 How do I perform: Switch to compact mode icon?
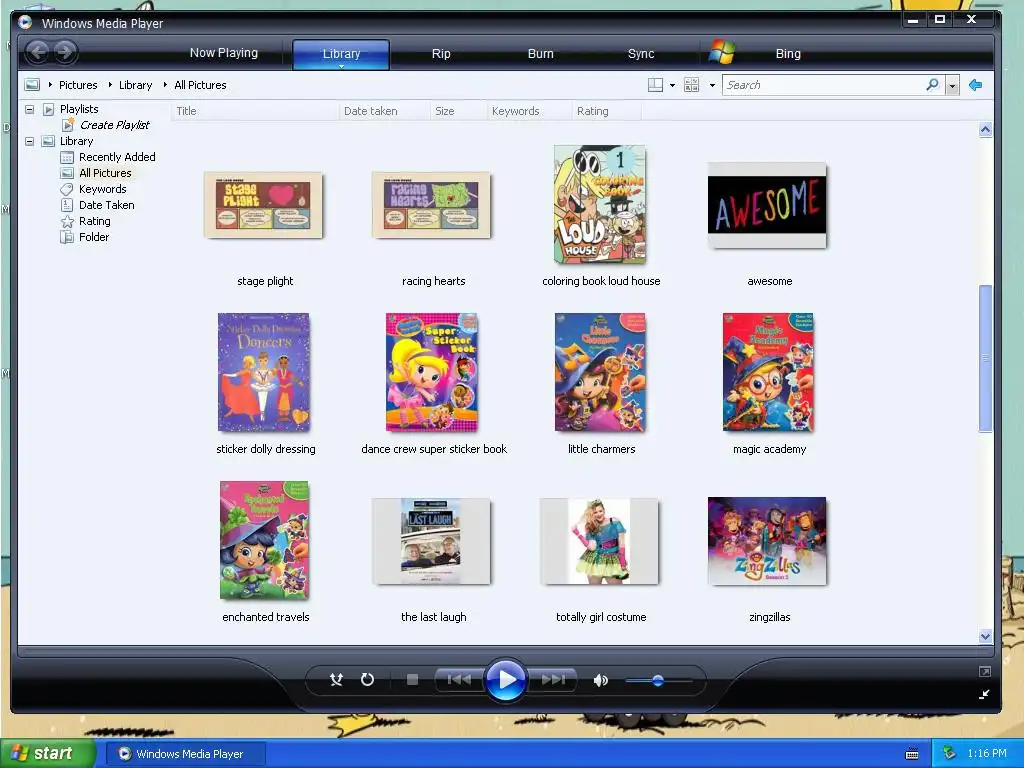[985, 694]
